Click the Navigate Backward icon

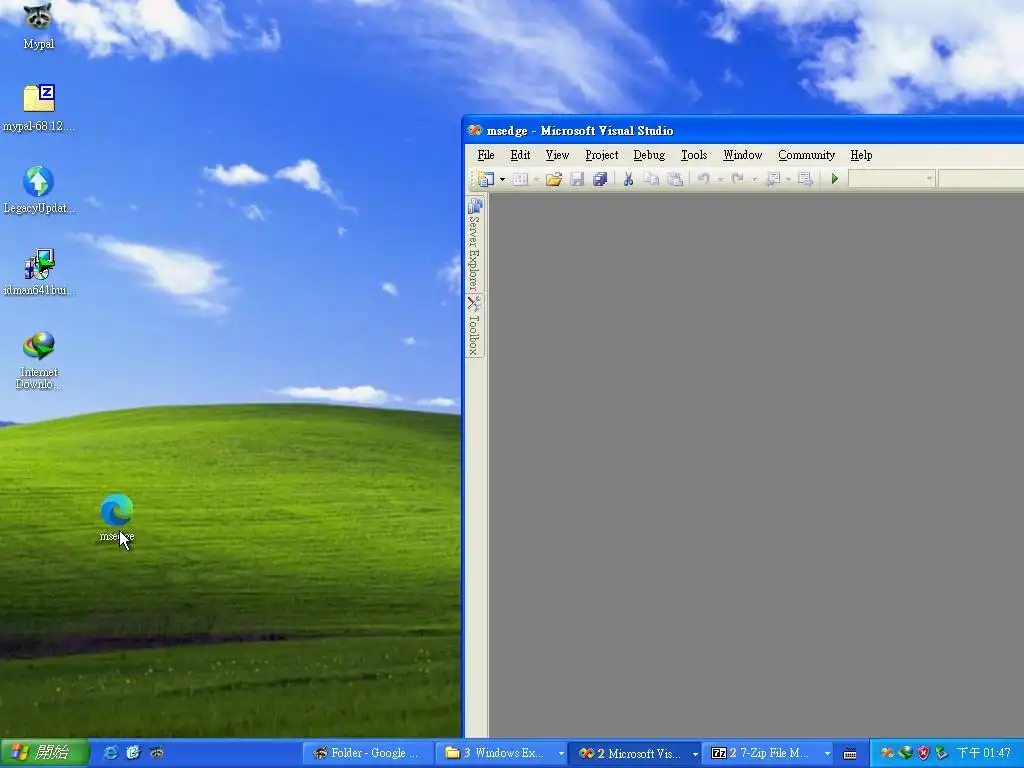pyautogui.click(x=773, y=179)
